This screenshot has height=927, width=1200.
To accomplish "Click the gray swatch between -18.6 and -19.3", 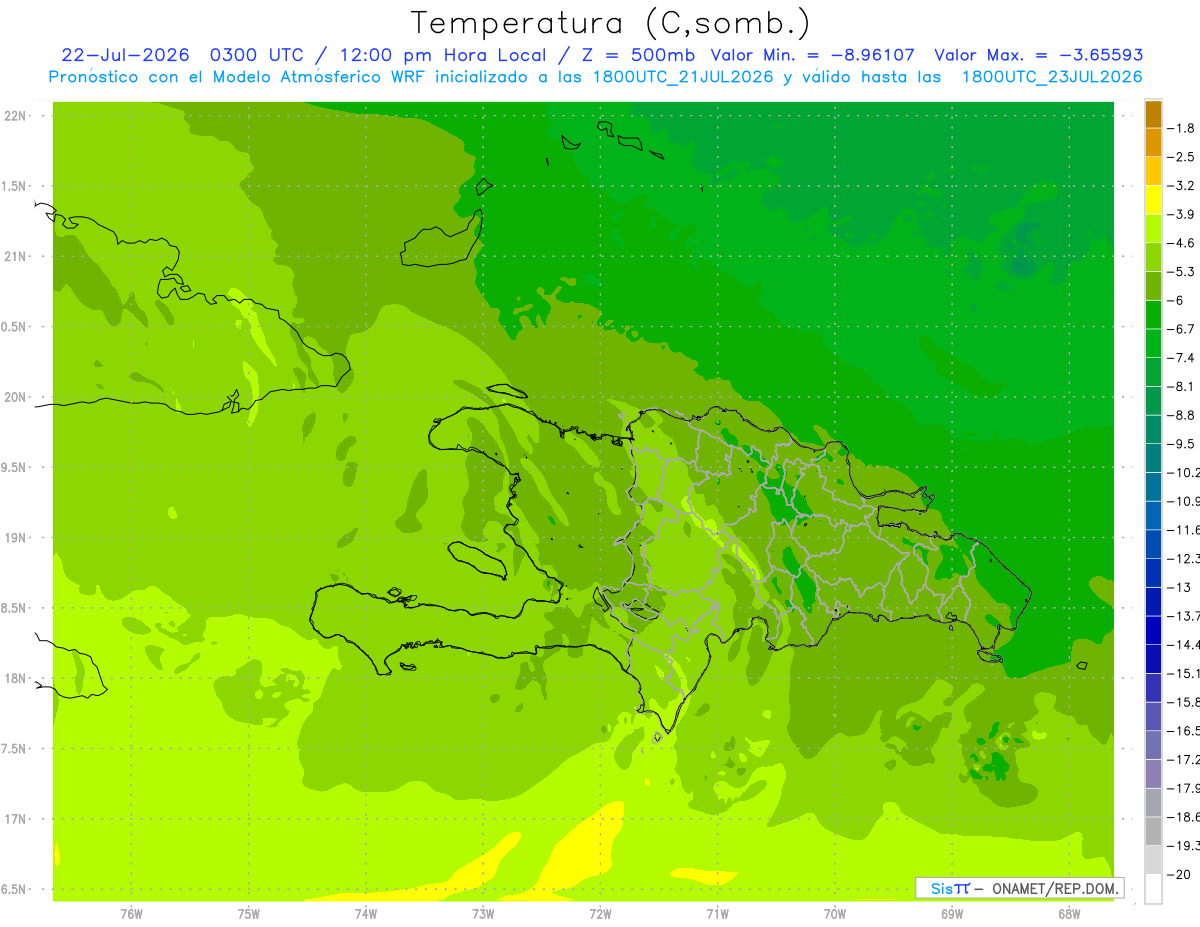I will [1153, 832].
